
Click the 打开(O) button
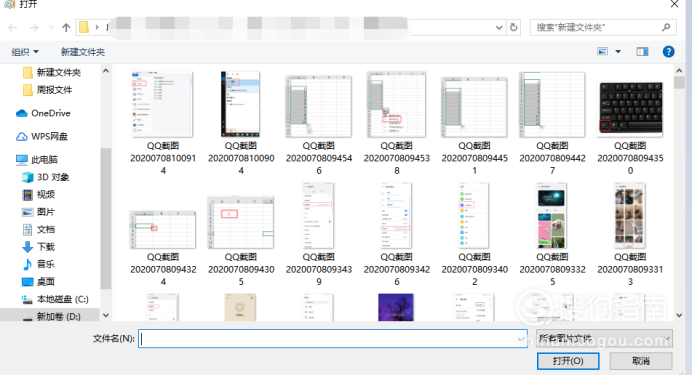[568, 361]
